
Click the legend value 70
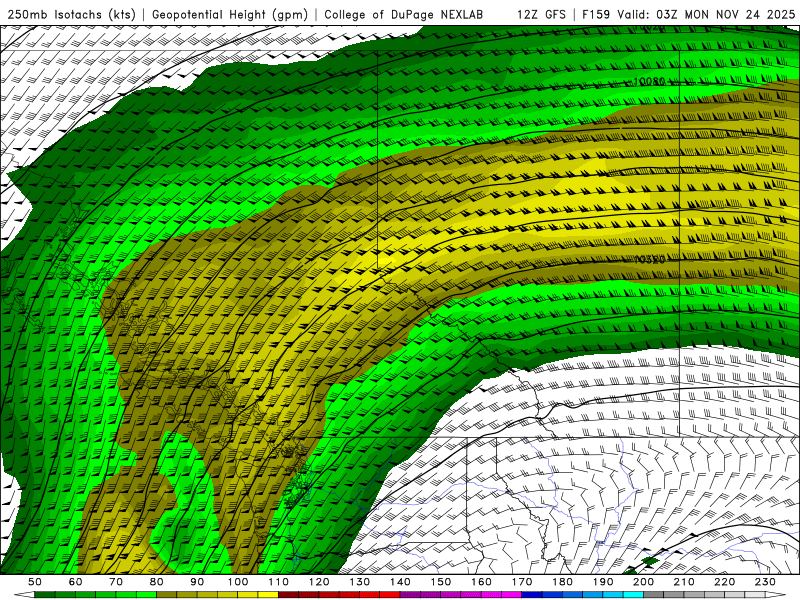[x=116, y=582]
